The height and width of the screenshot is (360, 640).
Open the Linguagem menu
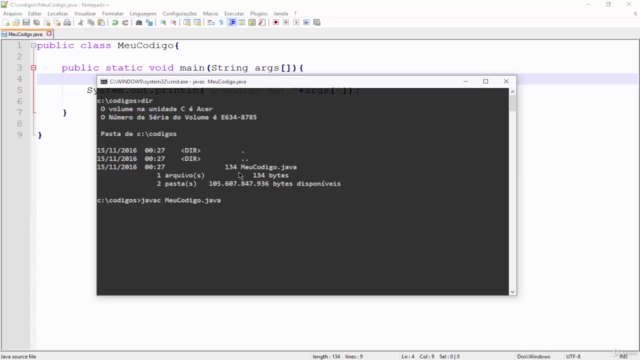point(143,13)
